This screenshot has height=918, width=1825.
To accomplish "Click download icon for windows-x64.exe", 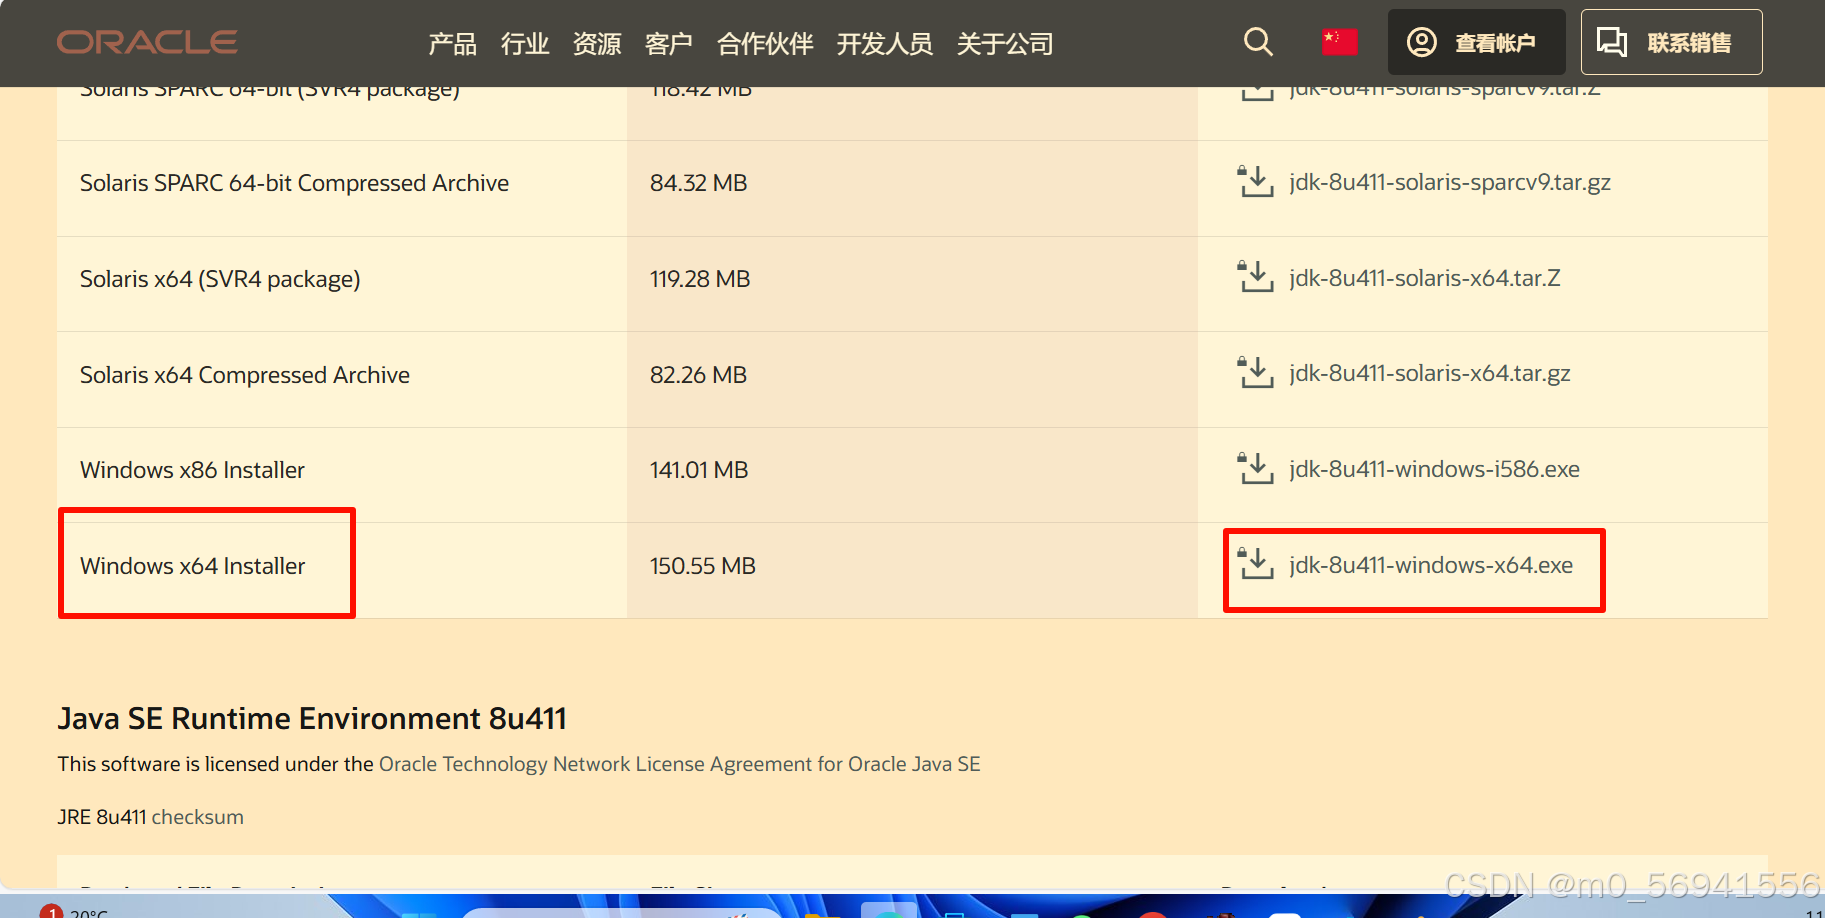I will point(1255,564).
